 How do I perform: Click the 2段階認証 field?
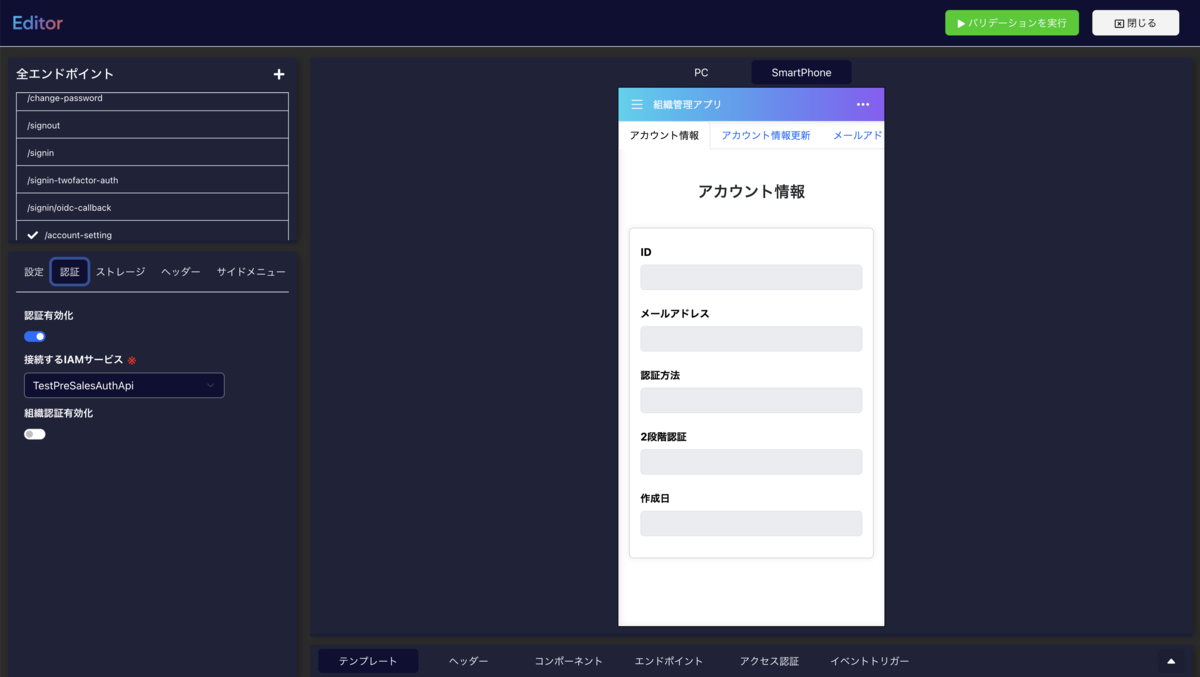(751, 462)
